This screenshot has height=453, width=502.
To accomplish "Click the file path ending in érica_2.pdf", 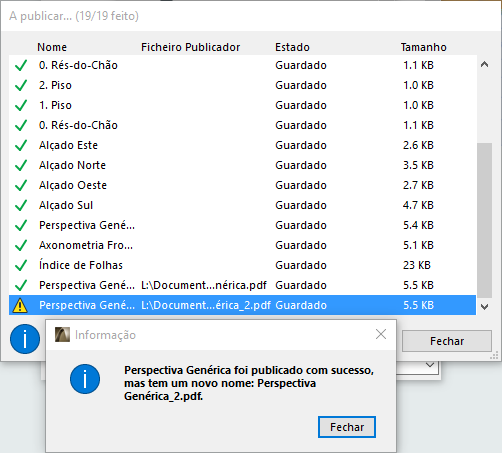I will click(206, 305).
